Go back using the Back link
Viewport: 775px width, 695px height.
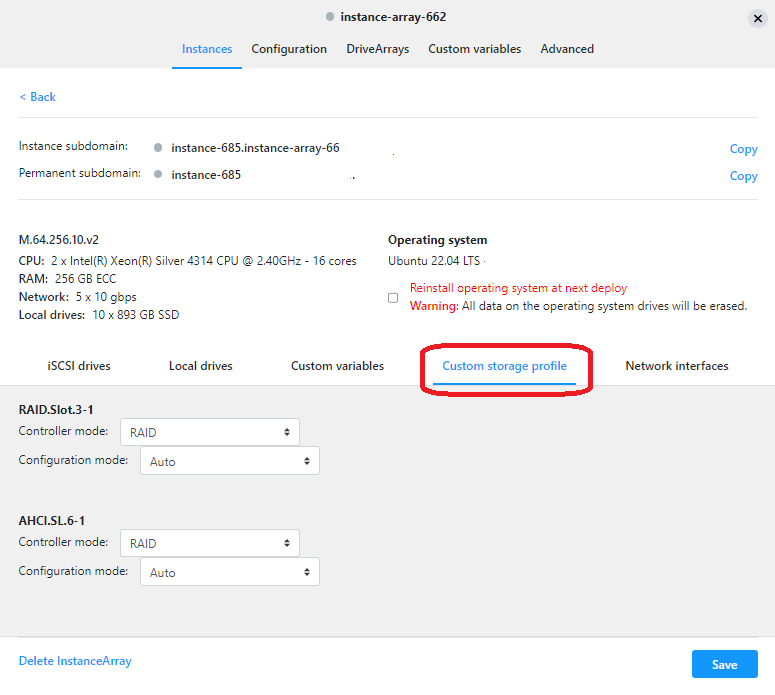coord(38,97)
